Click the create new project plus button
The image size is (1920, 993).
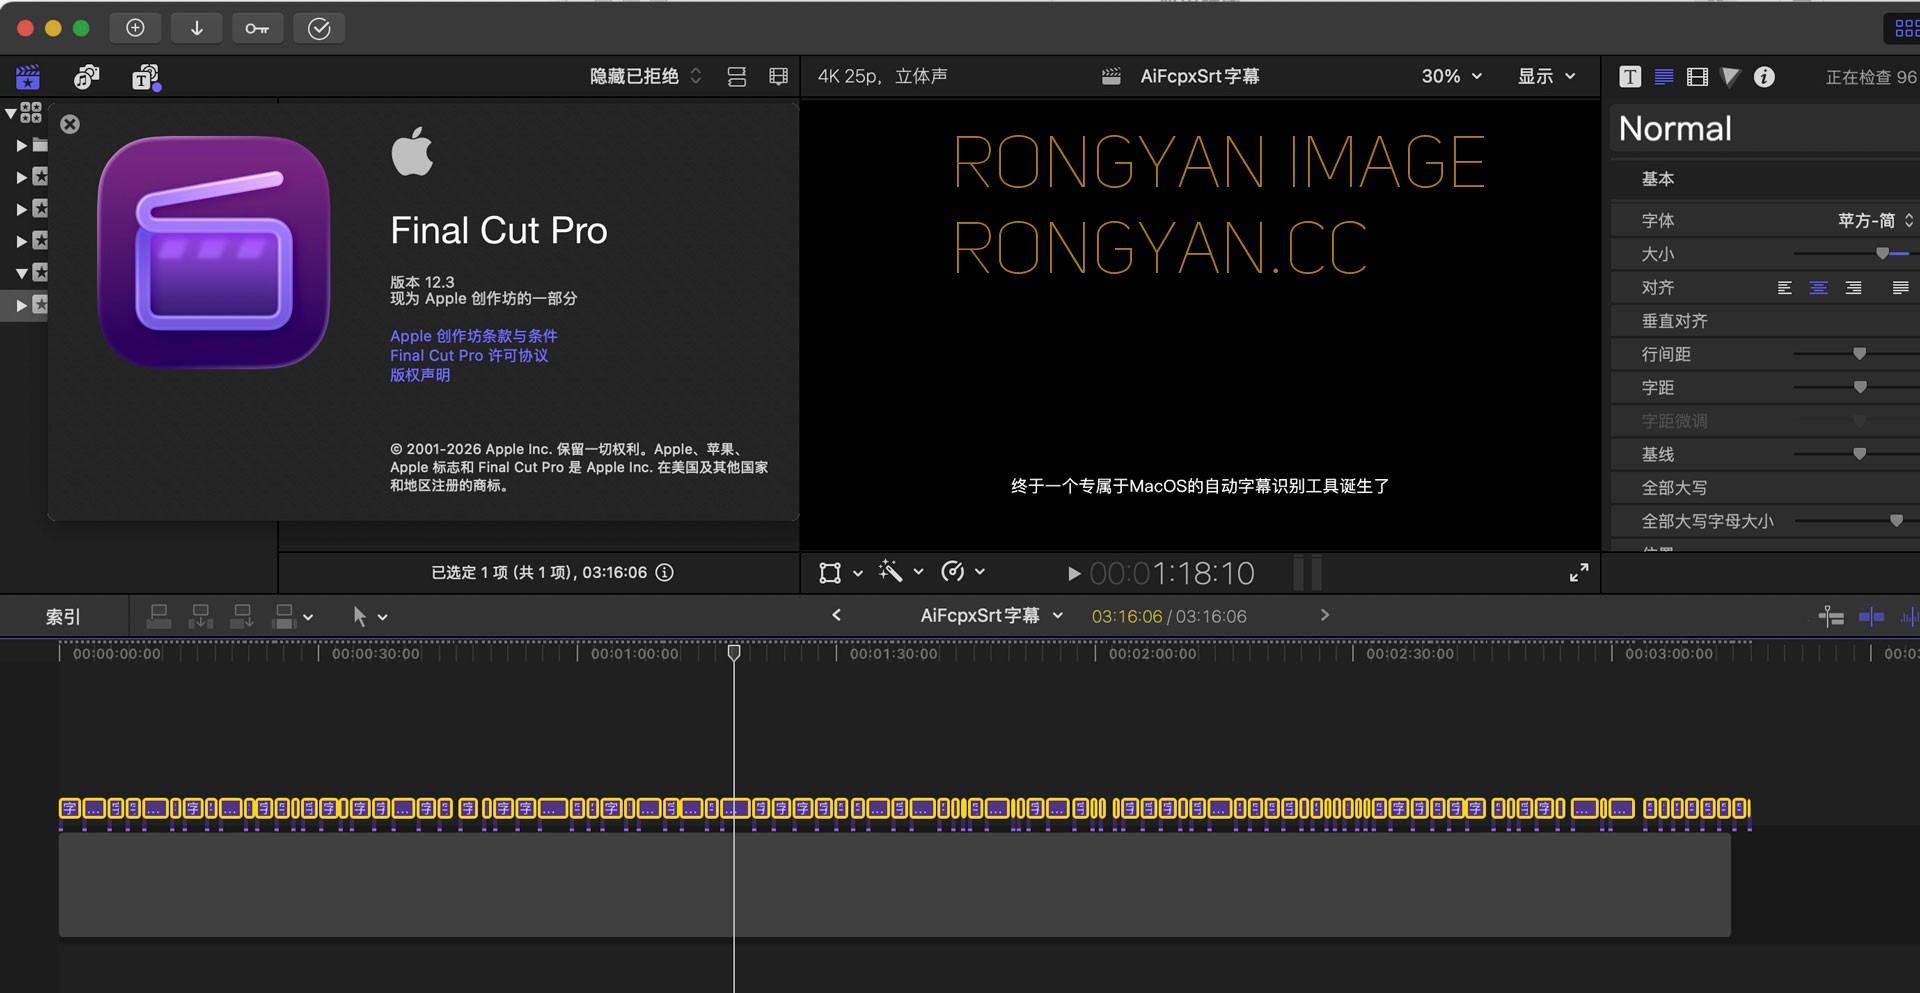coord(135,28)
